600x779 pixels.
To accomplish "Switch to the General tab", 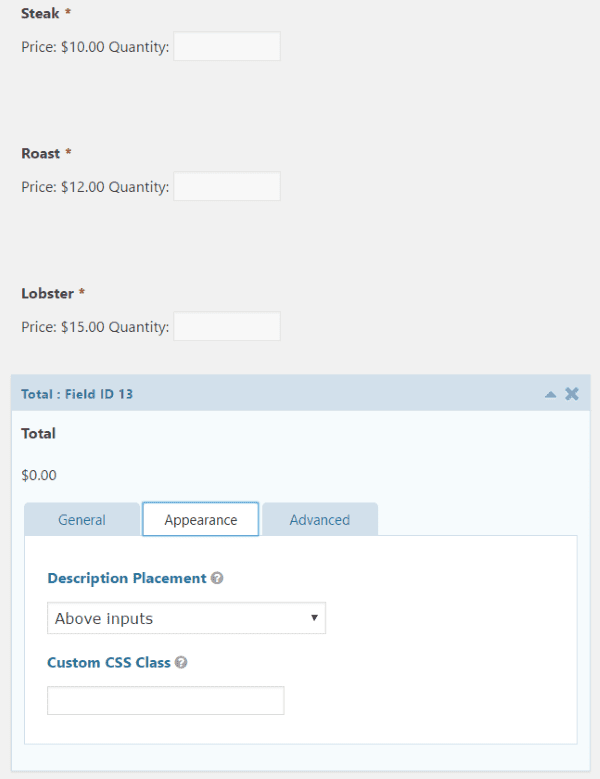I will 82,520.
